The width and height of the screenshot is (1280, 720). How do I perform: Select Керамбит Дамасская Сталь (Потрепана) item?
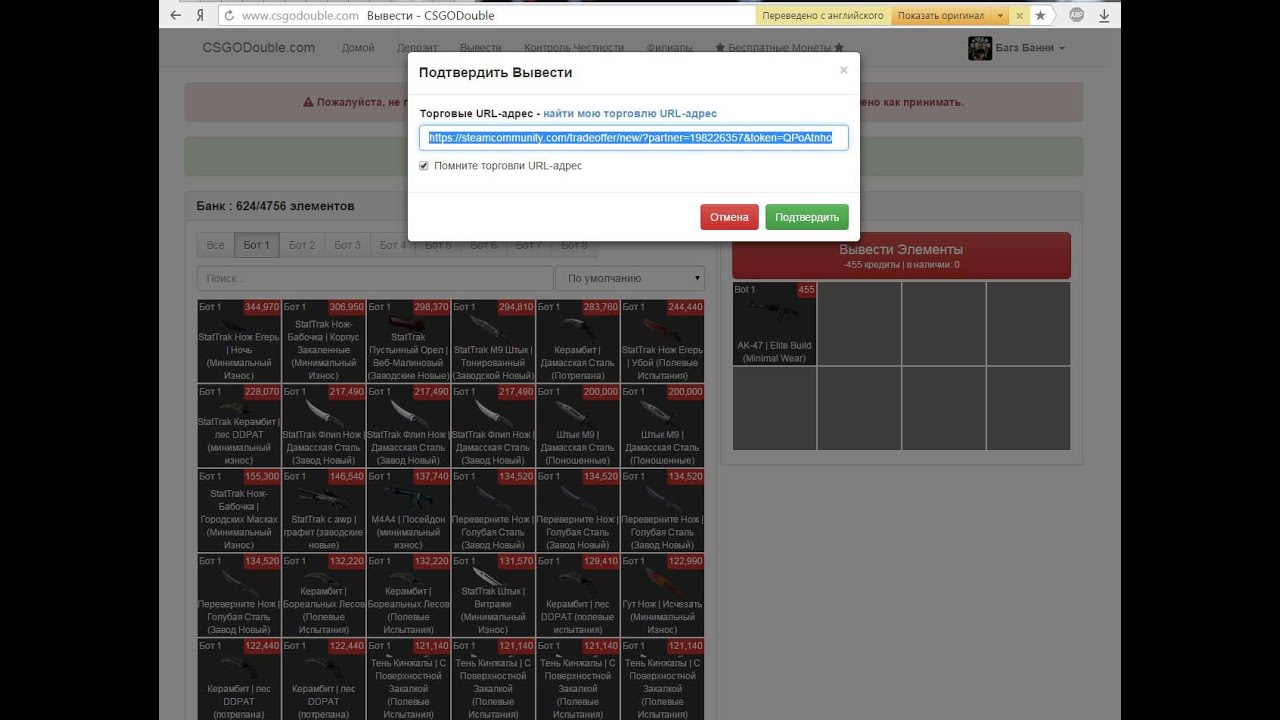(x=577, y=341)
